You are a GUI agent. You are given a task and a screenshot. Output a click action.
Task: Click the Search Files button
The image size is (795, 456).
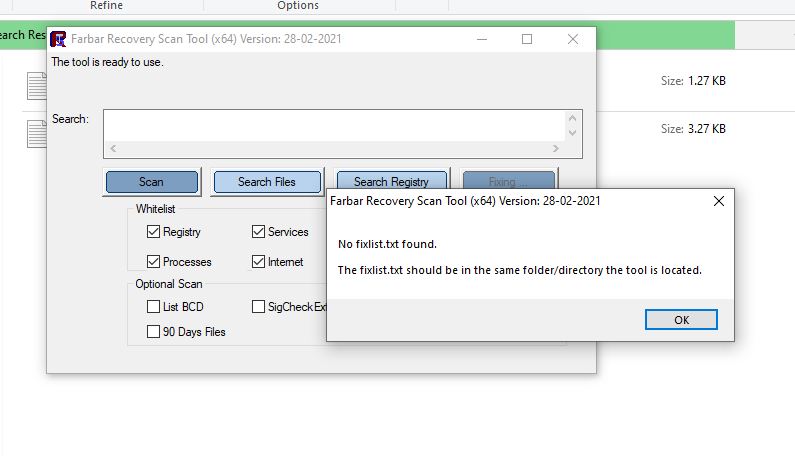click(267, 182)
